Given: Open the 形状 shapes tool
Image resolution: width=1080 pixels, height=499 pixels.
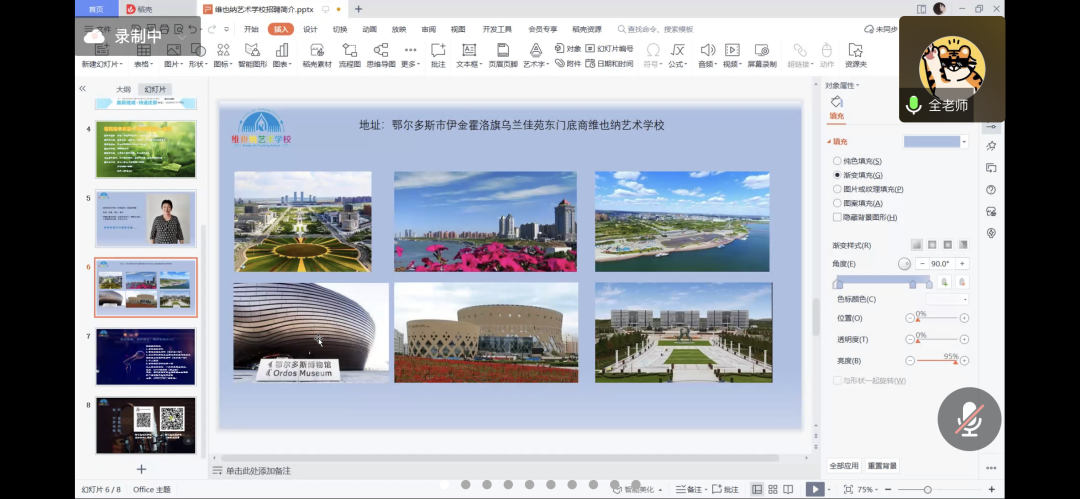Looking at the screenshot, I should tap(198, 51).
